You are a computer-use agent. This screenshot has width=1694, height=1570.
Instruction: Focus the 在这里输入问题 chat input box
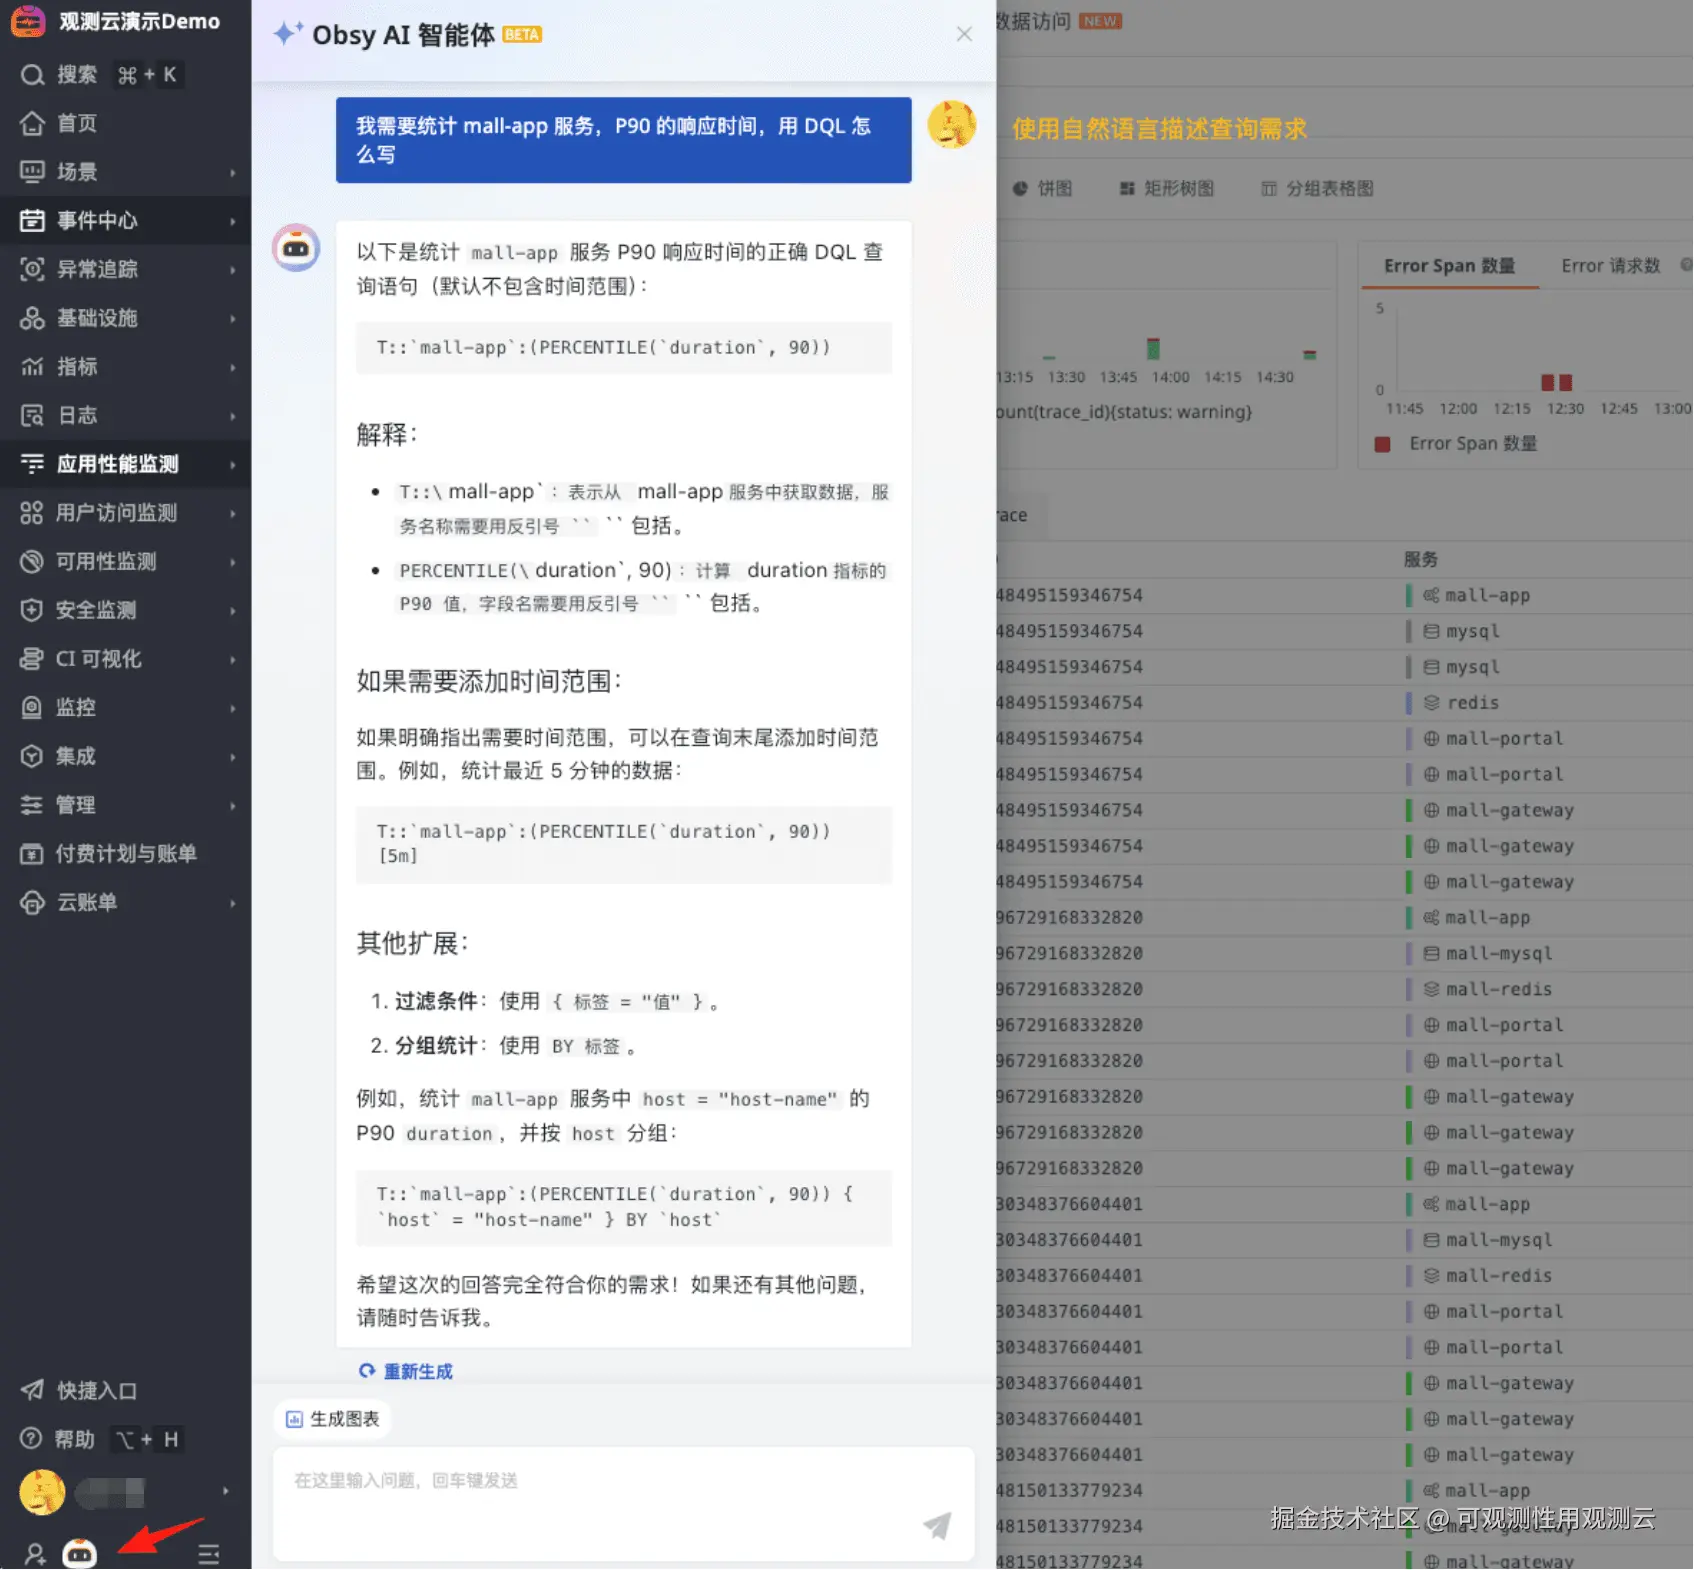(x=623, y=1504)
